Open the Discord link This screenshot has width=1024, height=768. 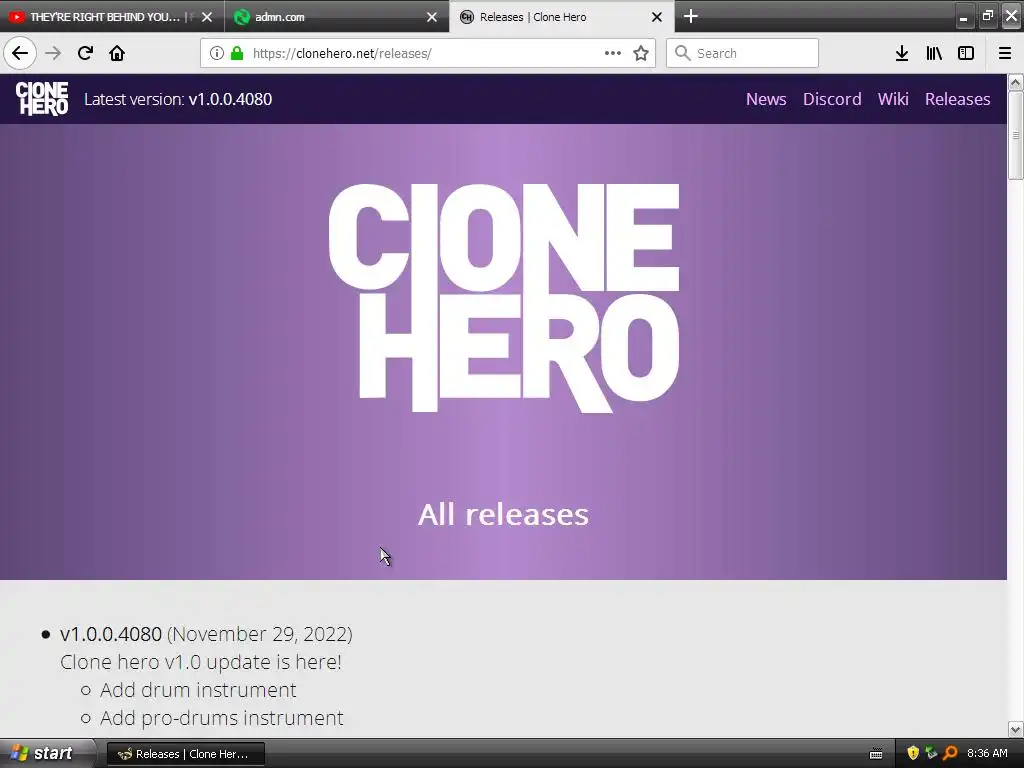pyautogui.click(x=832, y=99)
